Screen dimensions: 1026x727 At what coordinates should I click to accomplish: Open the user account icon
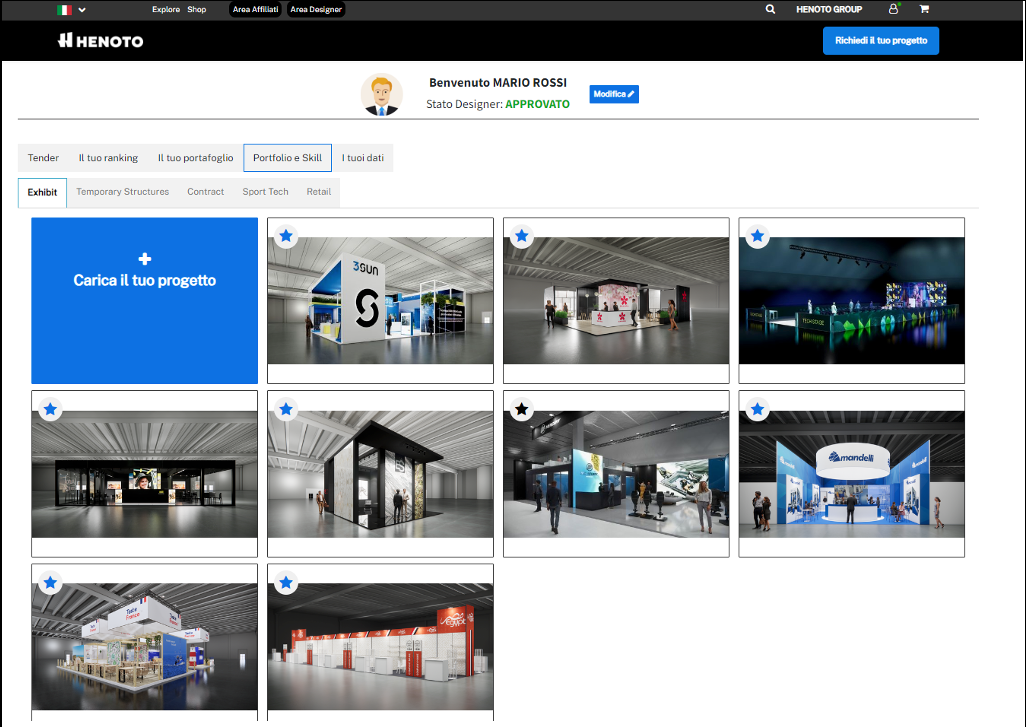click(x=893, y=9)
